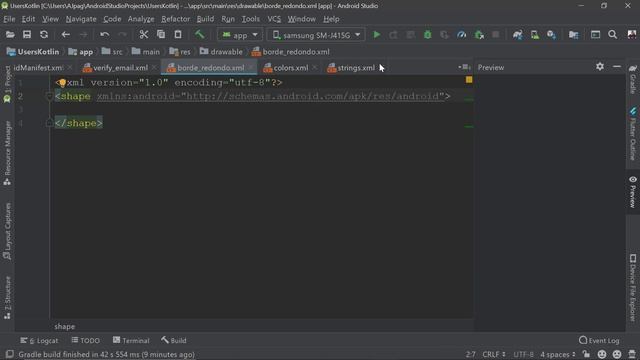Image resolution: width=640 pixels, height=360 pixels.
Task: Open the Event Log
Action: coord(599,340)
